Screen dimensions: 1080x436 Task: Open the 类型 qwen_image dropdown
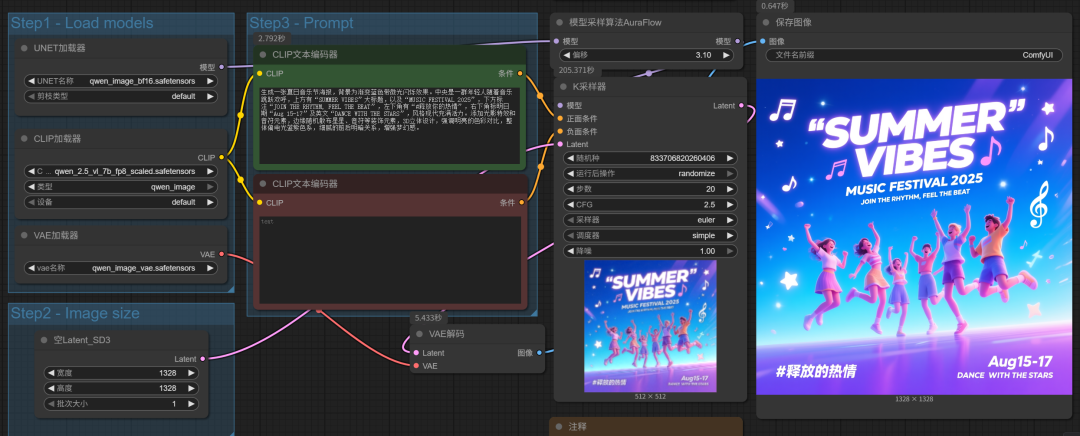click(x=121, y=187)
